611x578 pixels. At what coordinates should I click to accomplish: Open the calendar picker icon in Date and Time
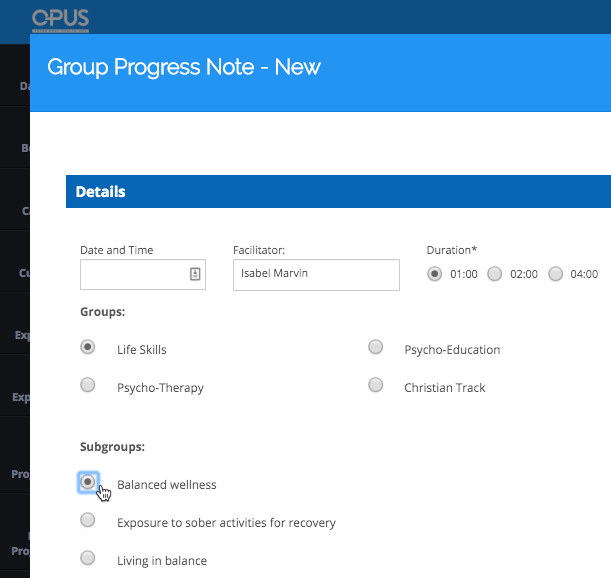tap(195, 274)
